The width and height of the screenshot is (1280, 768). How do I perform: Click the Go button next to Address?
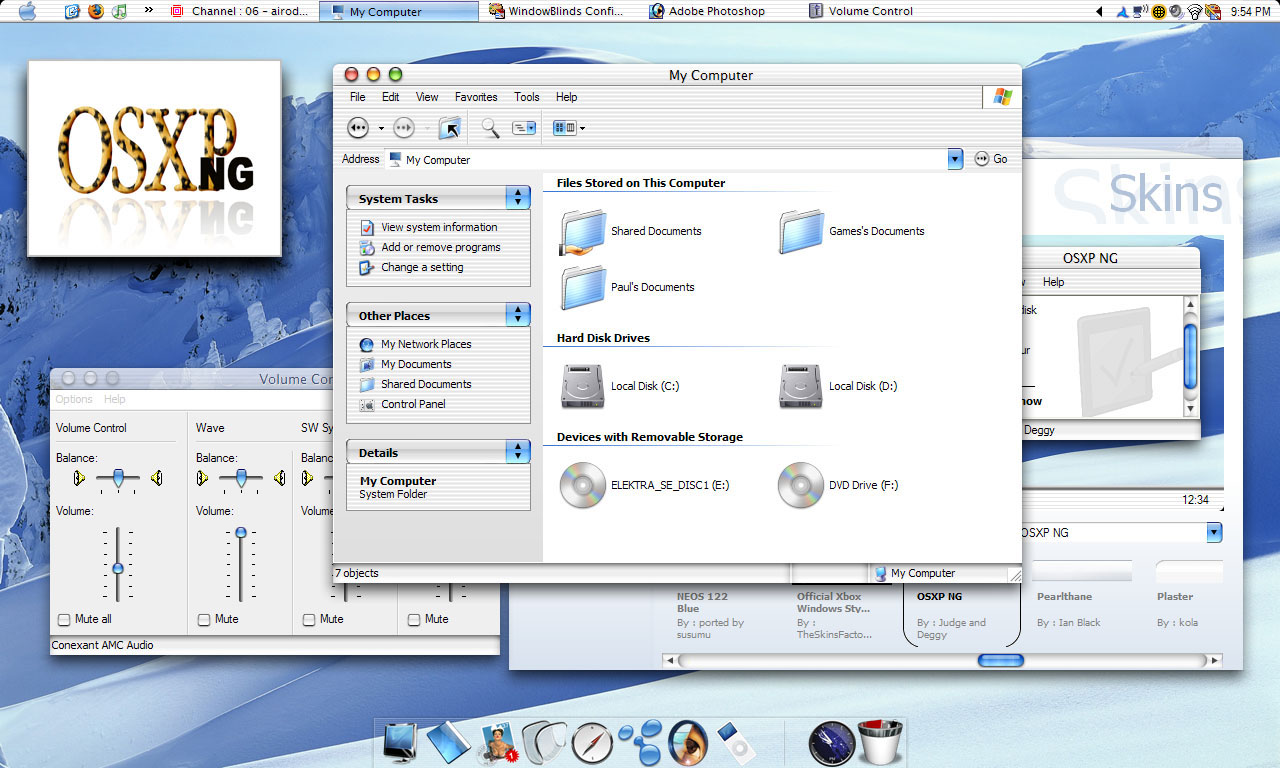pyautogui.click(x=991, y=159)
